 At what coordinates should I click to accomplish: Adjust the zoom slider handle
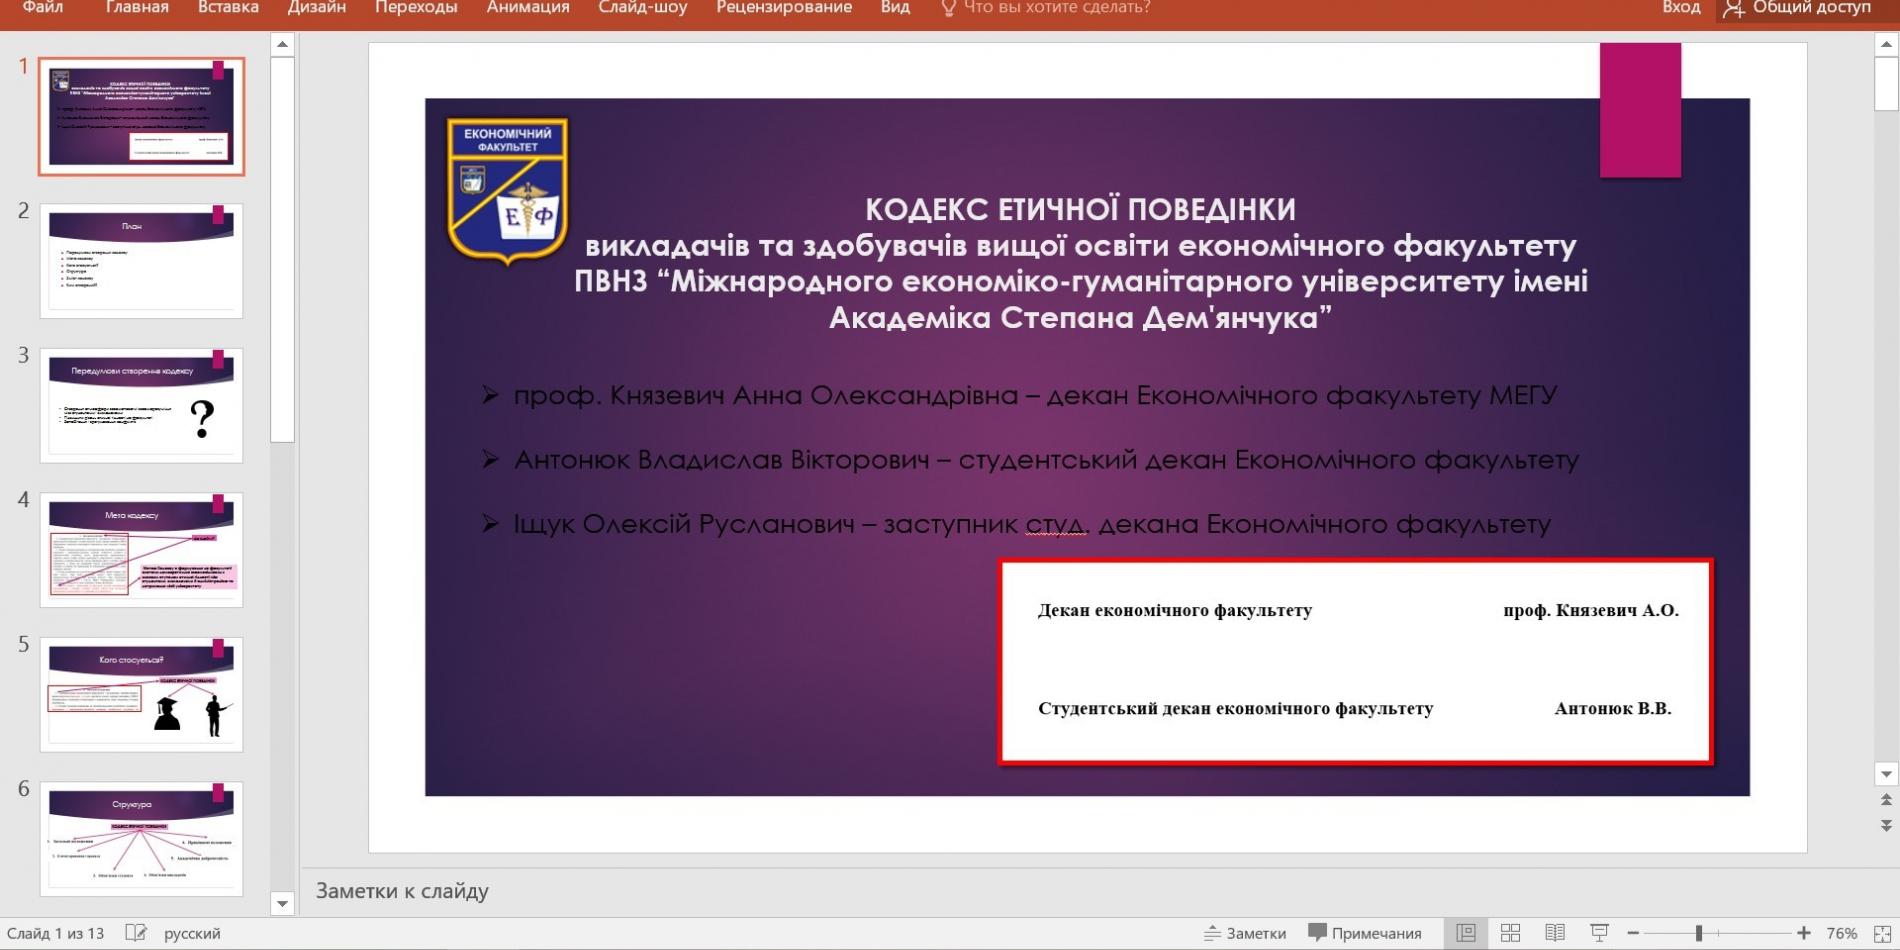(x=1699, y=933)
